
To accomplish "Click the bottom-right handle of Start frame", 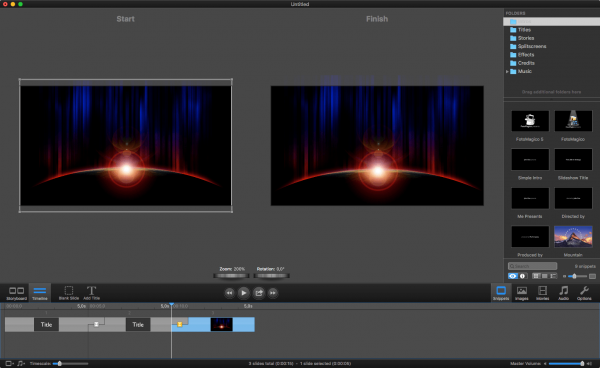I will [232, 211].
